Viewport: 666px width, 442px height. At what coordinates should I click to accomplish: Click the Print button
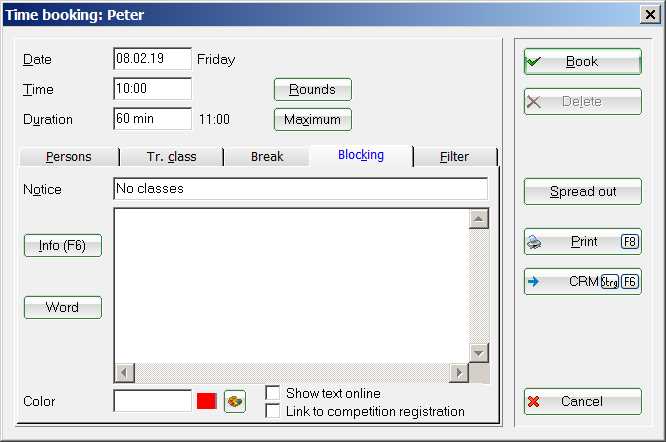pyautogui.click(x=583, y=242)
